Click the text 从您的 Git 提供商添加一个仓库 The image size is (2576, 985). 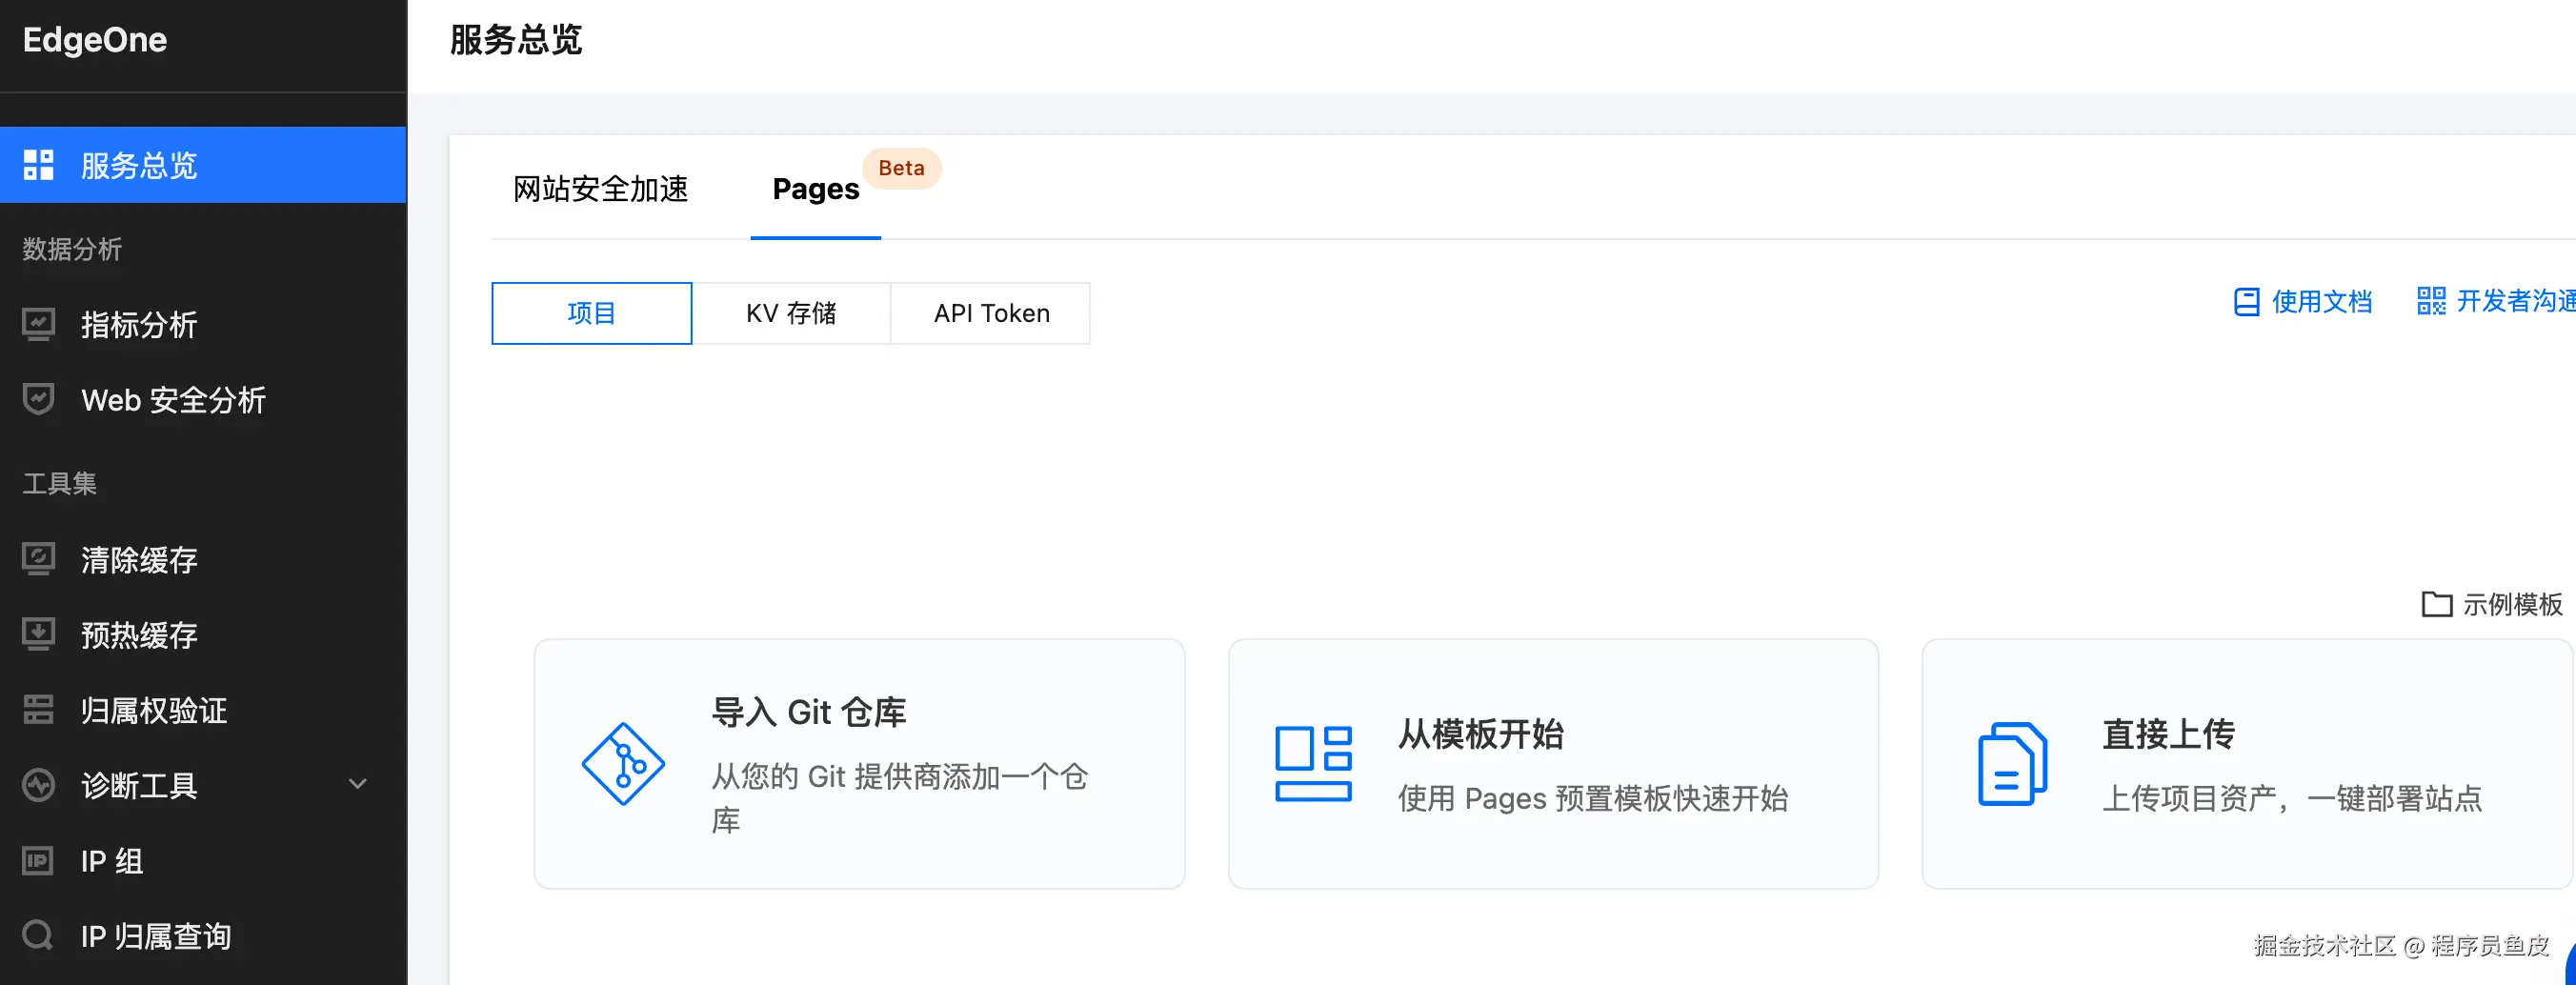click(x=899, y=798)
